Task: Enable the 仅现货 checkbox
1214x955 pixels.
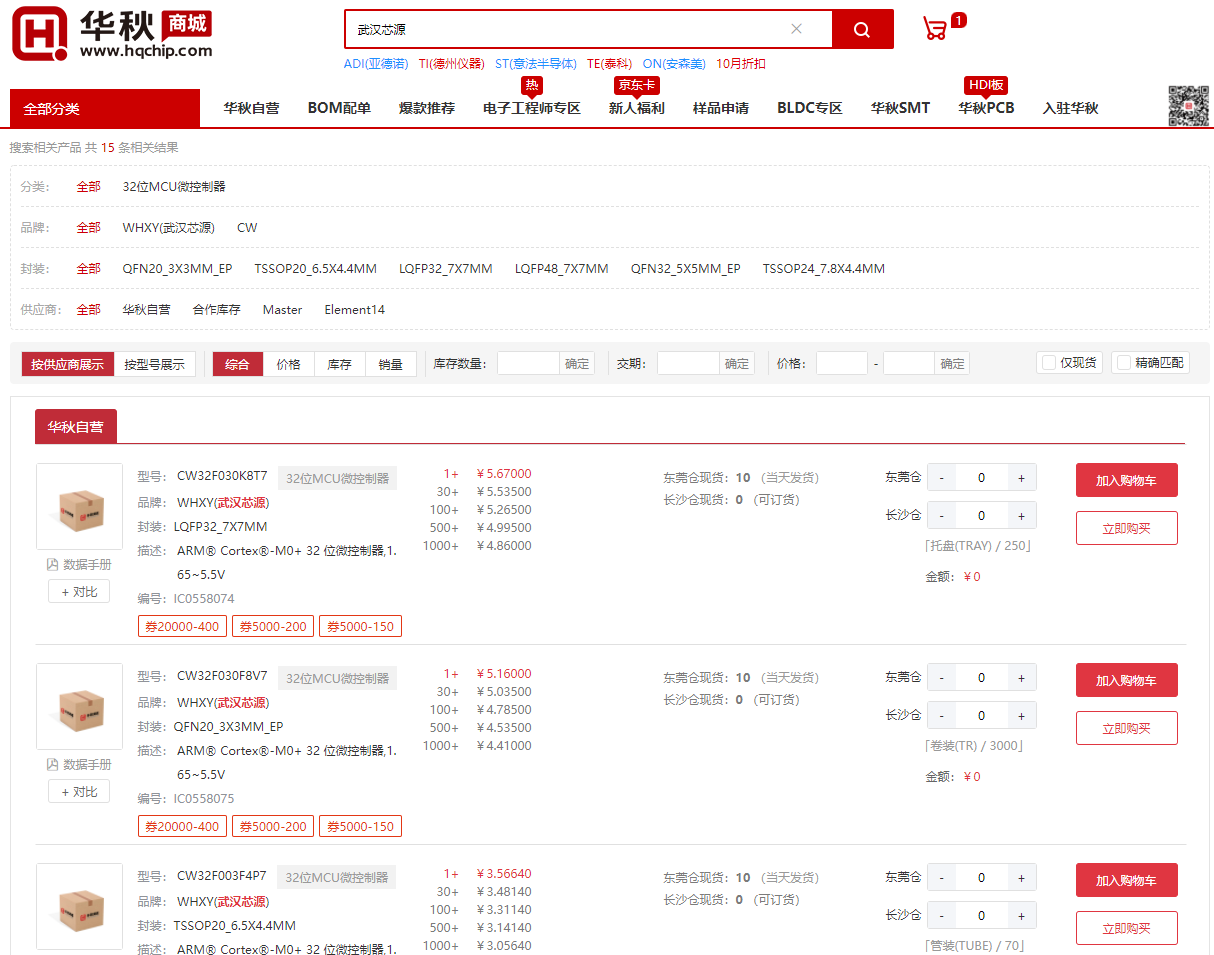Action: click(1049, 363)
